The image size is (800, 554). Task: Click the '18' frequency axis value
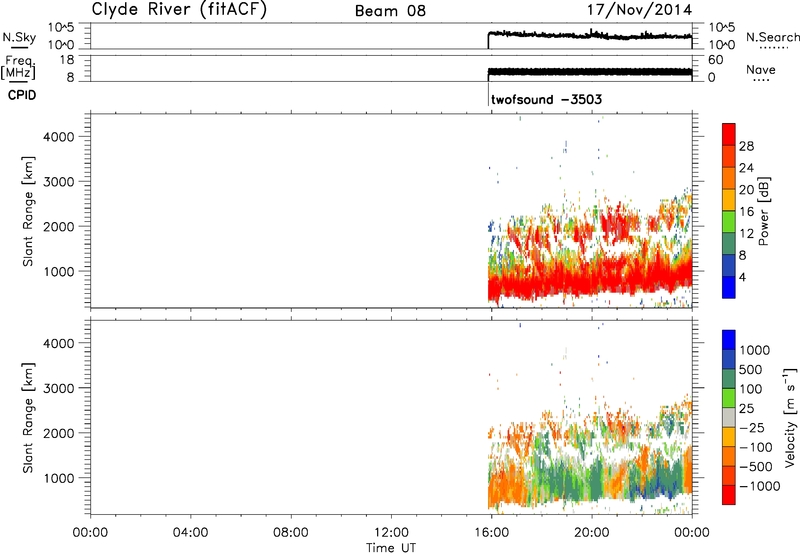click(68, 60)
